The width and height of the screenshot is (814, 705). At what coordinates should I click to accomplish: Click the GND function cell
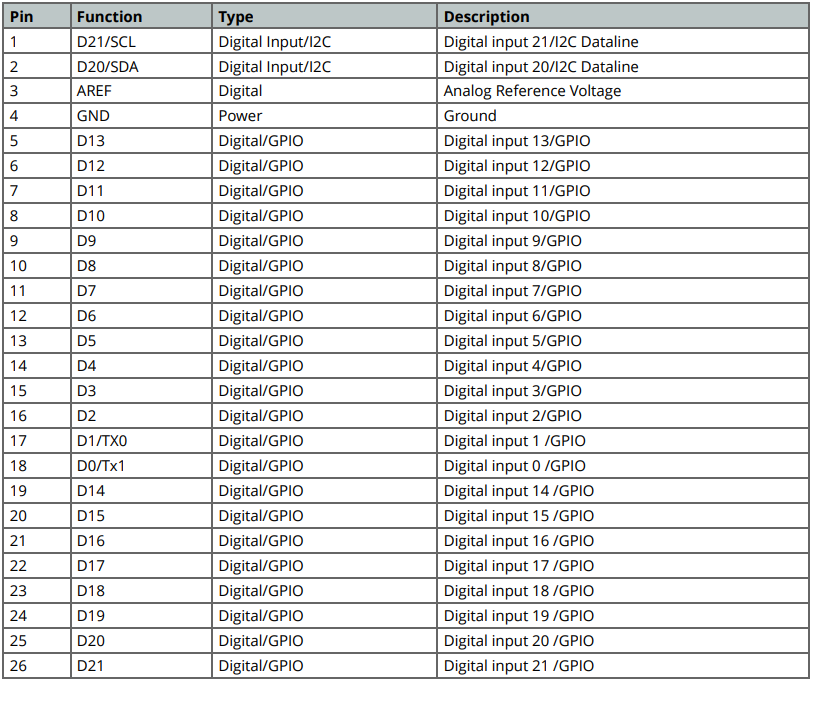(141, 116)
